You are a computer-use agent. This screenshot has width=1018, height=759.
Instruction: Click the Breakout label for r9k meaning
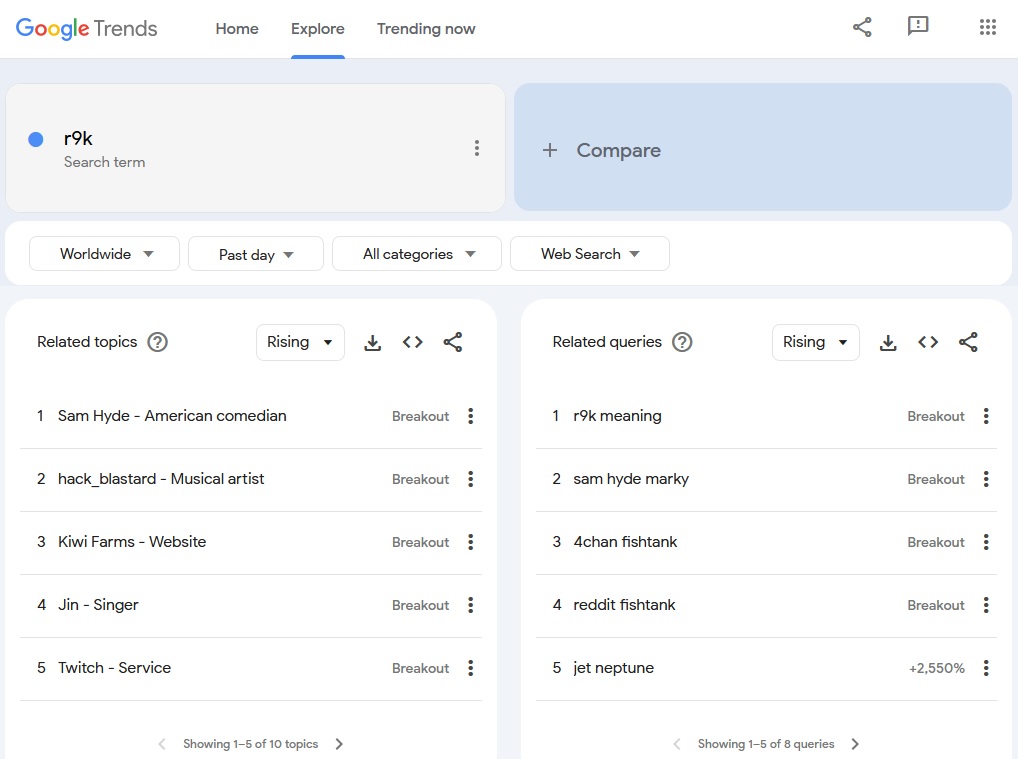[x=936, y=416]
